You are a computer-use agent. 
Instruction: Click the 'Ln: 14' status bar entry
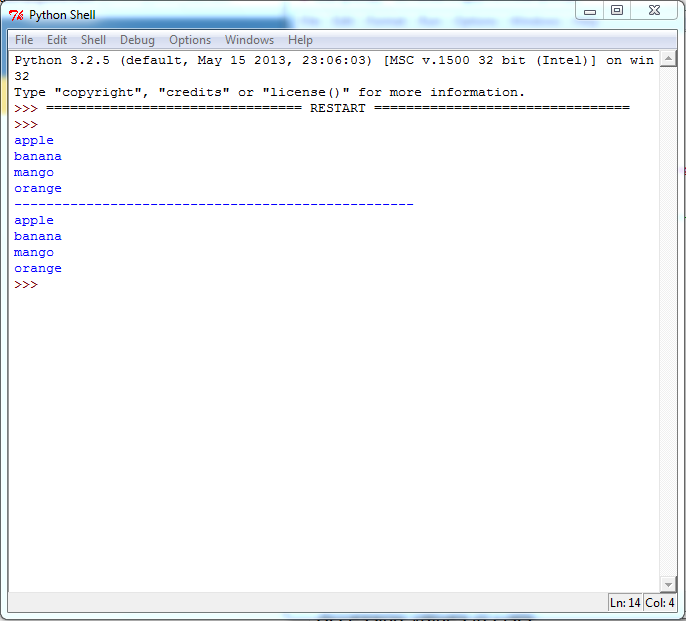(x=625, y=603)
